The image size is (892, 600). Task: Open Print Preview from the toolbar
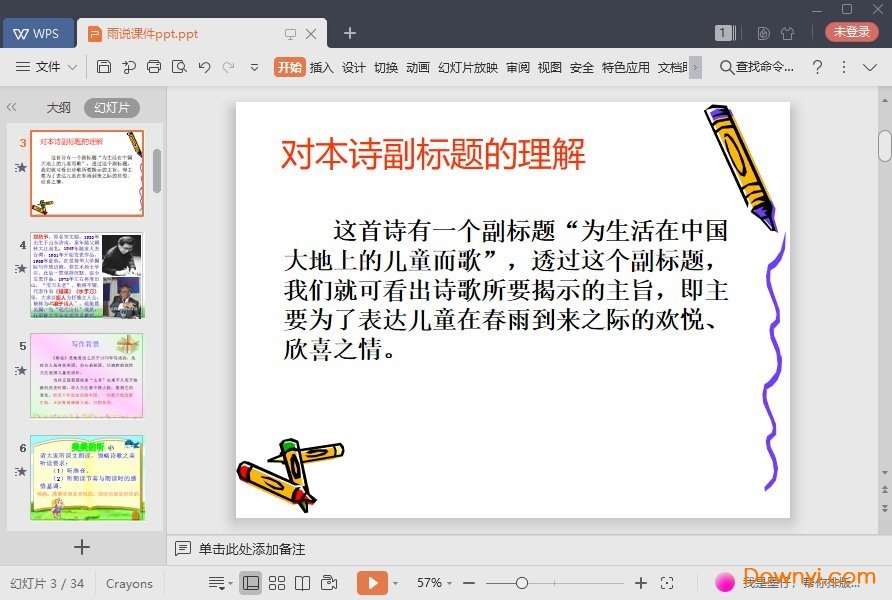pyautogui.click(x=179, y=67)
